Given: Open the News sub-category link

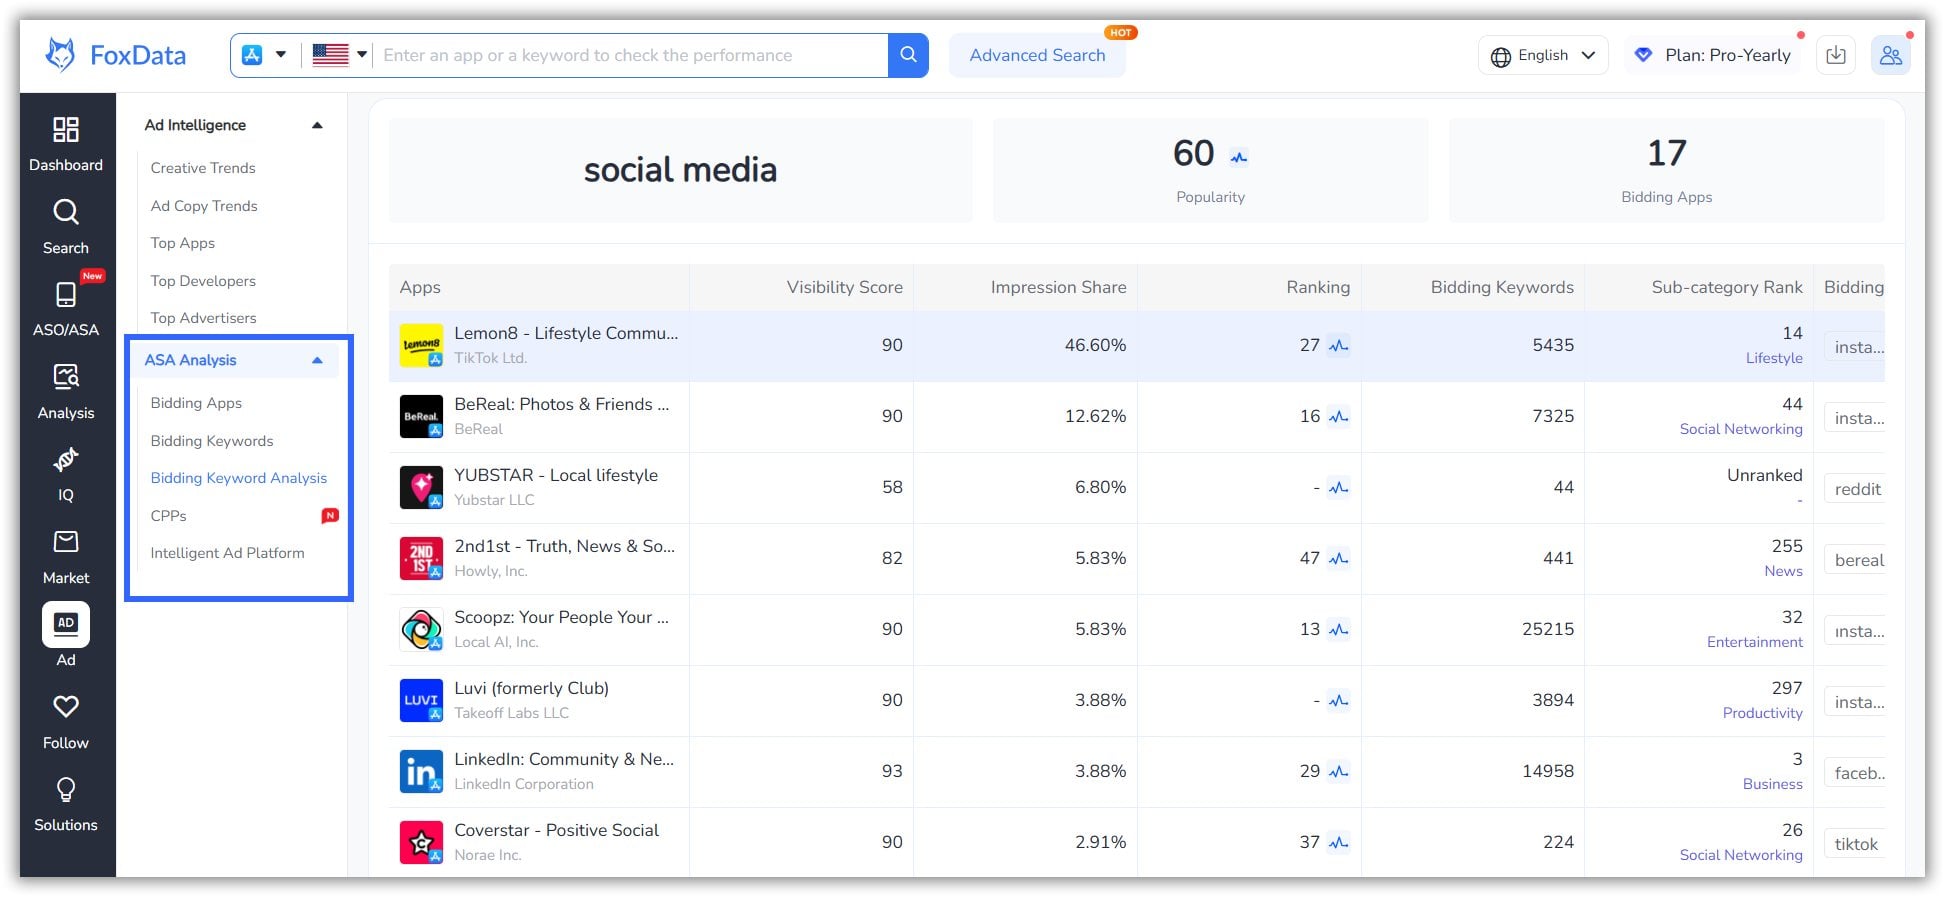Looking at the screenshot, I should coord(1784,571).
